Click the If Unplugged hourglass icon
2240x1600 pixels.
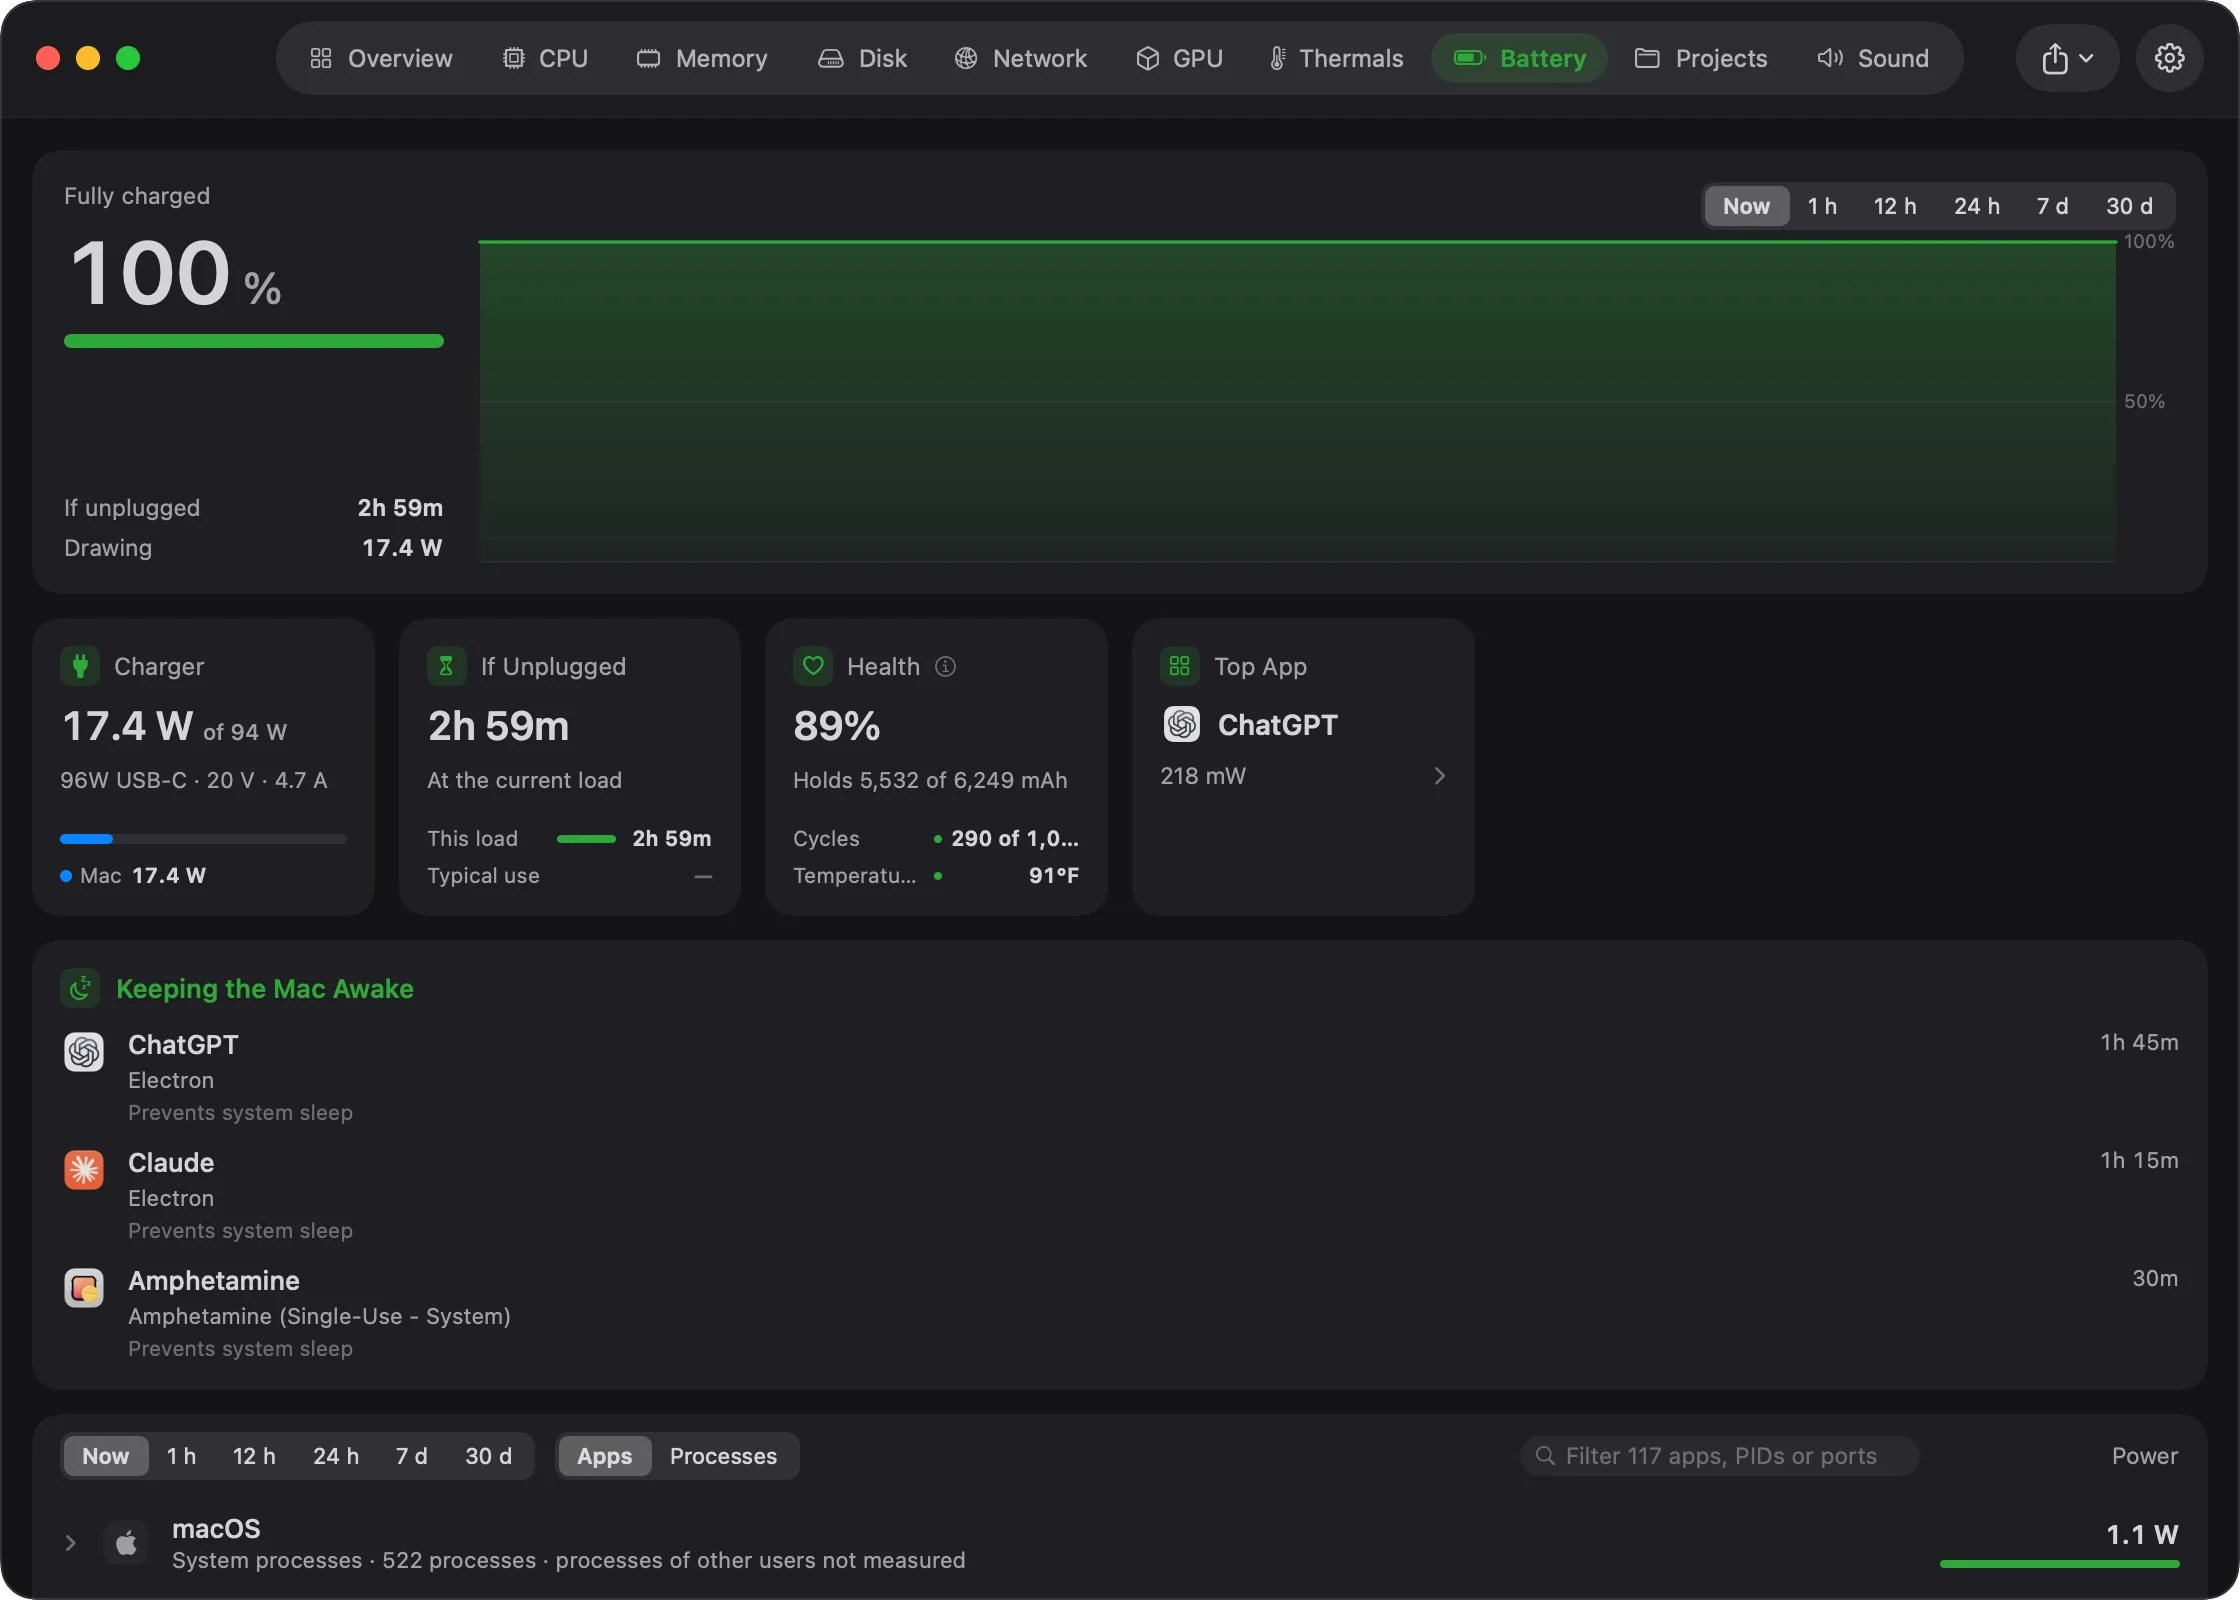click(446, 666)
